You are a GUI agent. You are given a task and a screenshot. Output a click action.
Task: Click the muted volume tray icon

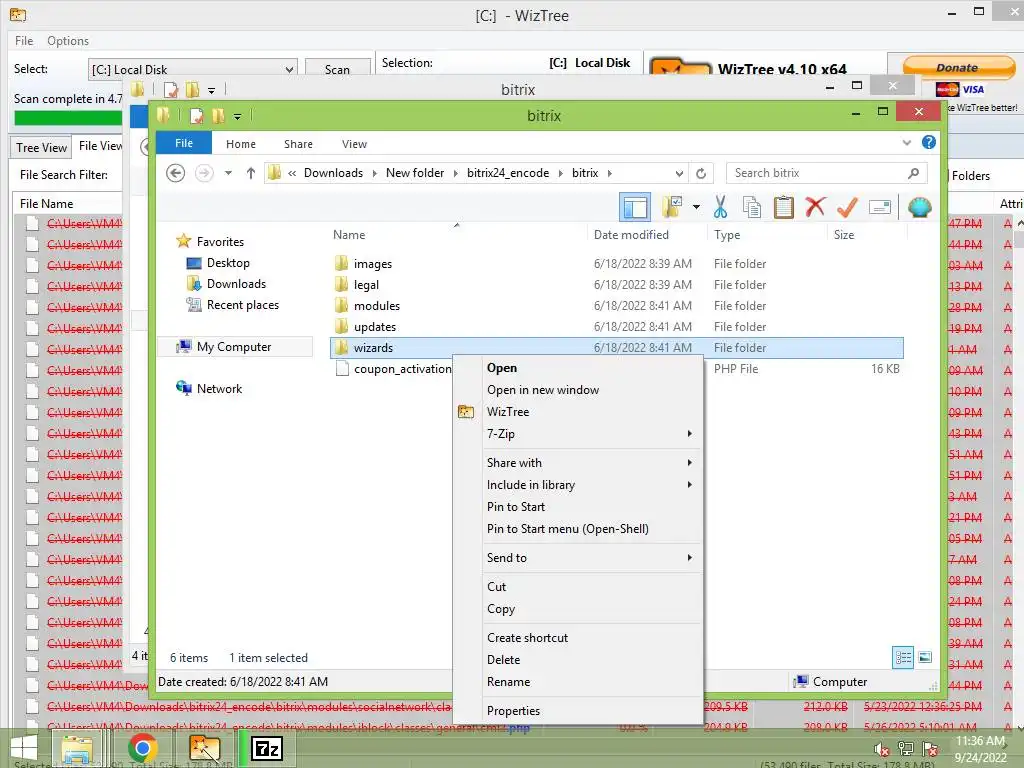click(882, 749)
